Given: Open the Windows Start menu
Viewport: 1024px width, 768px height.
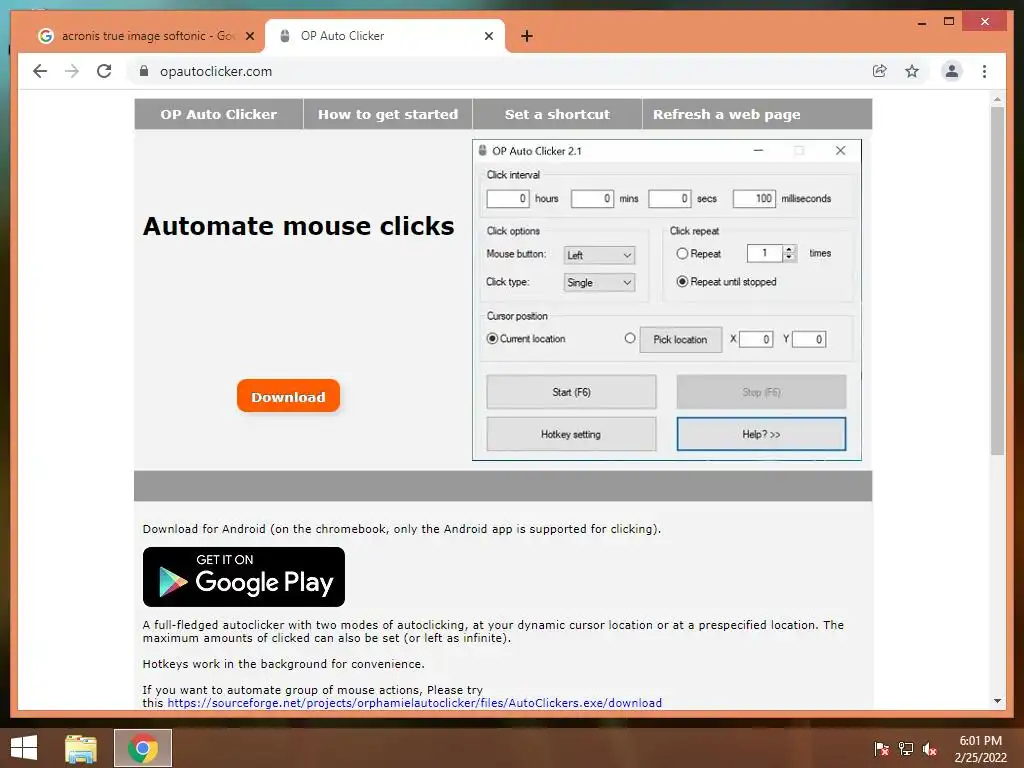Looking at the screenshot, I should tap(24, 748).
